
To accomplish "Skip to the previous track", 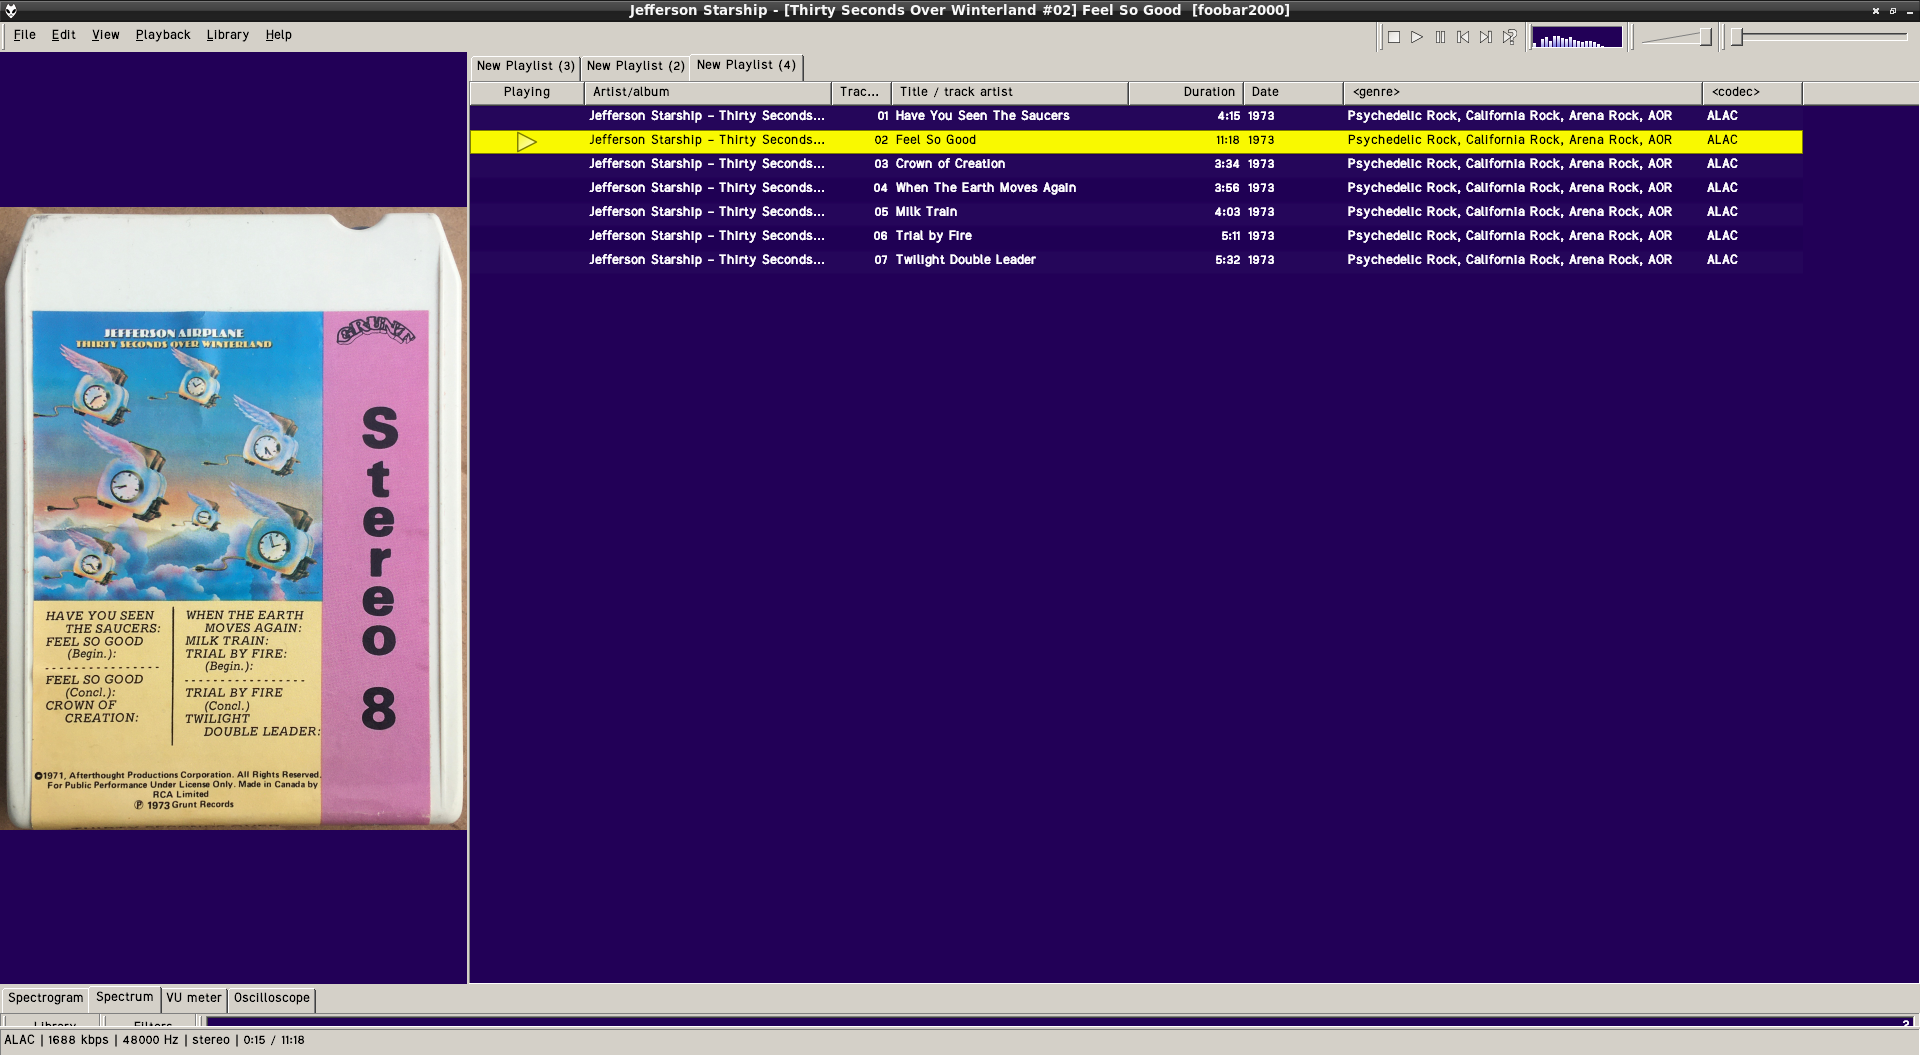I will coord(1463,37).
